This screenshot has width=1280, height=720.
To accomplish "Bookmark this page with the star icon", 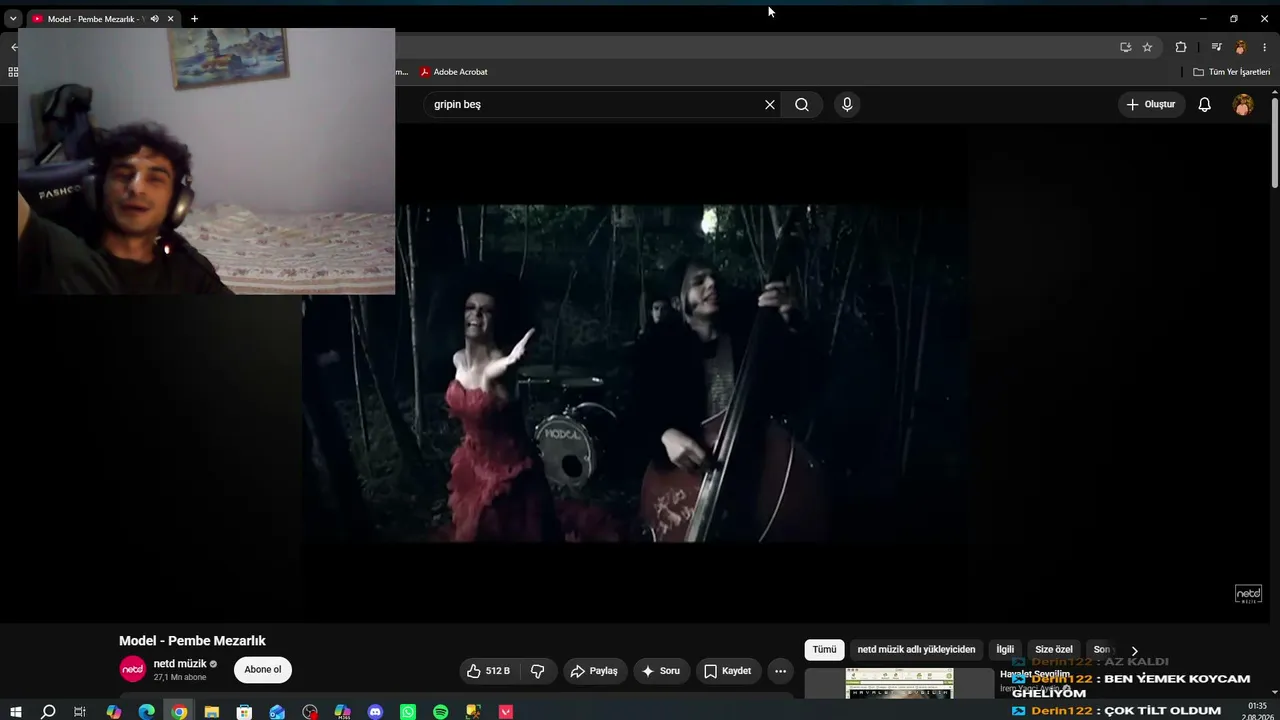I will click(1147, 47).
